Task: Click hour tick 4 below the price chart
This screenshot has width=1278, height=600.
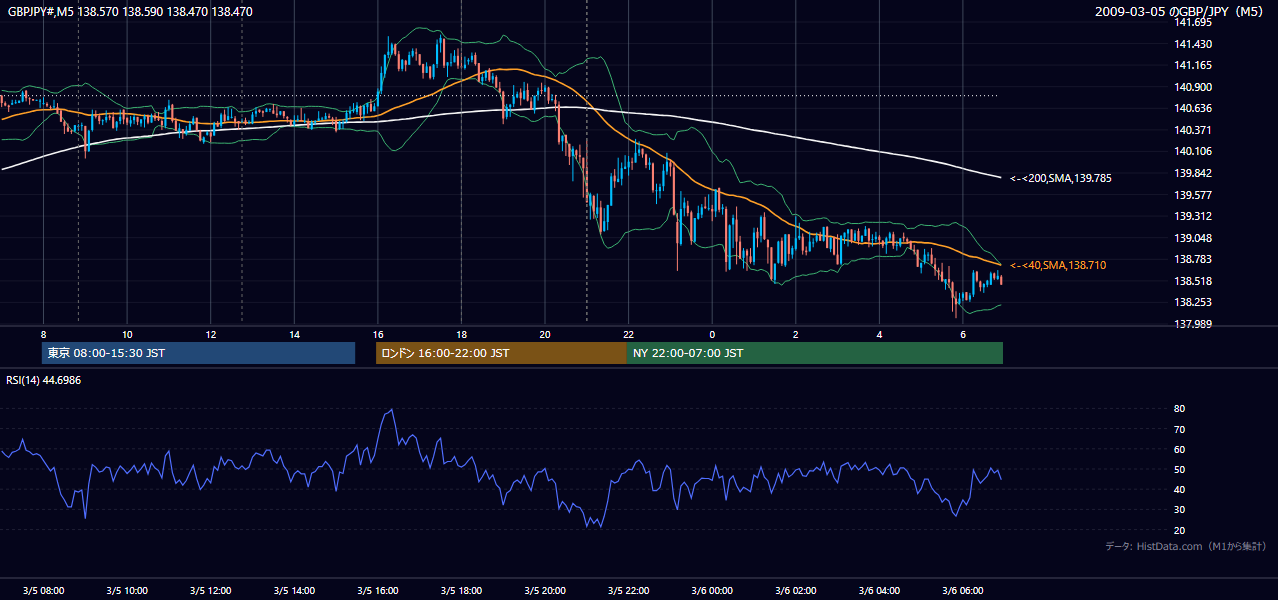Action: (x=879, y=334)
